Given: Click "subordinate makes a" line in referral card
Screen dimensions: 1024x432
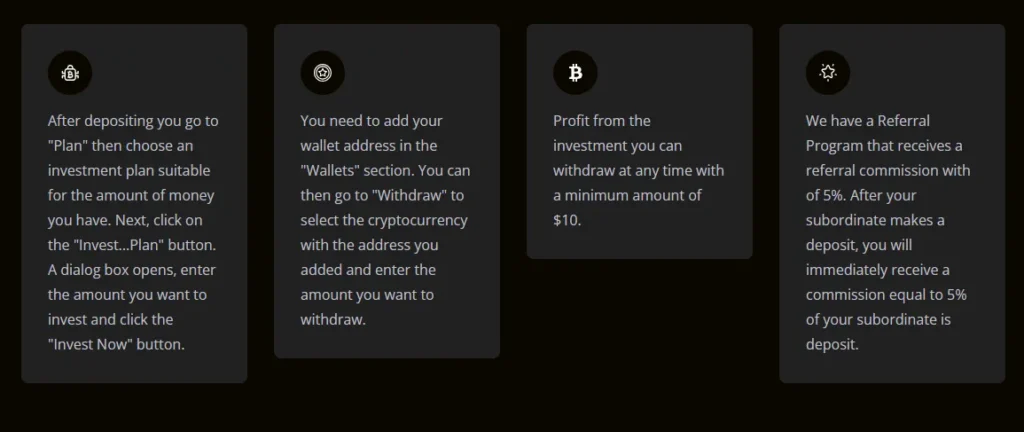Looking at the screenshot, I should (874, 220).
